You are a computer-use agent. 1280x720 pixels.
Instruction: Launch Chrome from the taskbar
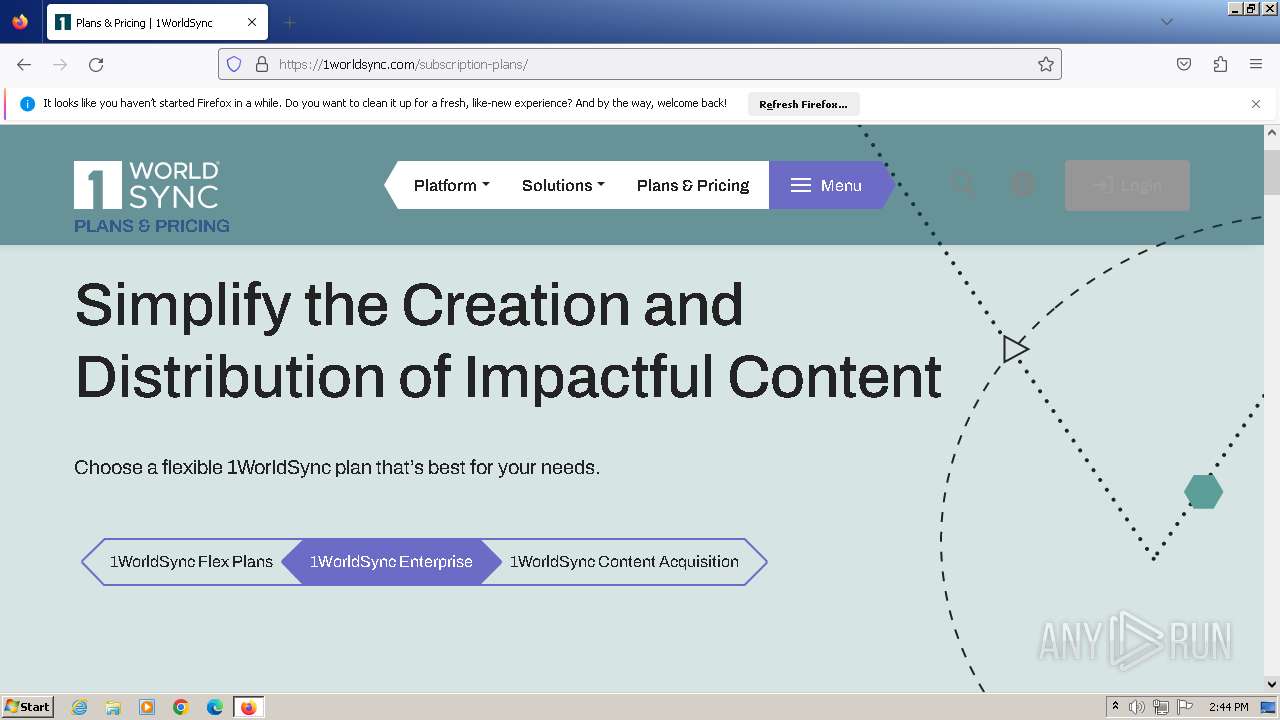pos(181,707)
